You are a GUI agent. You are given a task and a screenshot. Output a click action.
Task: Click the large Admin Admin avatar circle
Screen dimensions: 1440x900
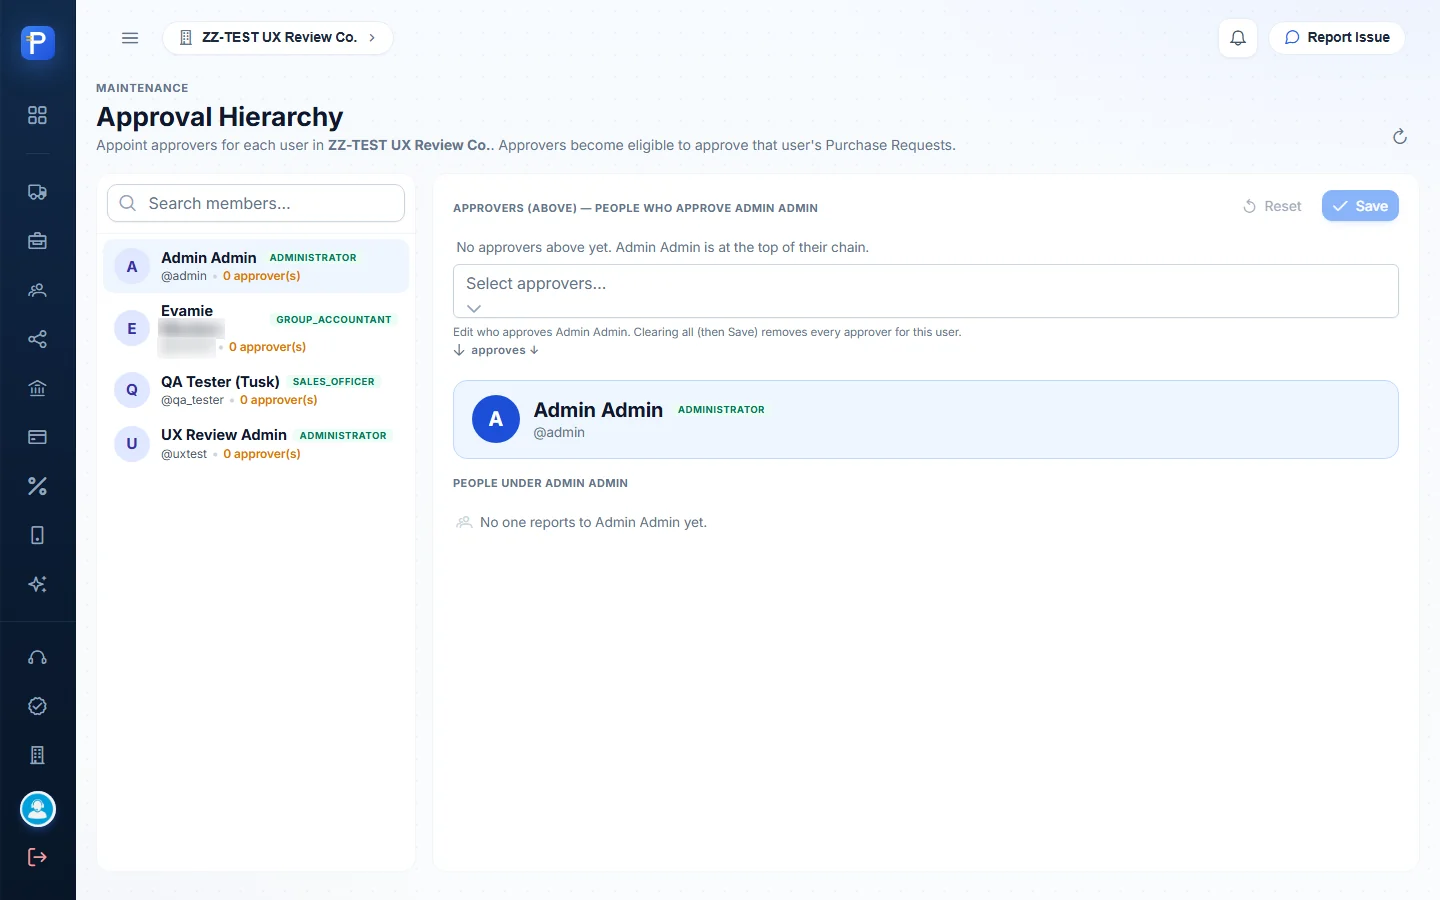pos(496,419)
